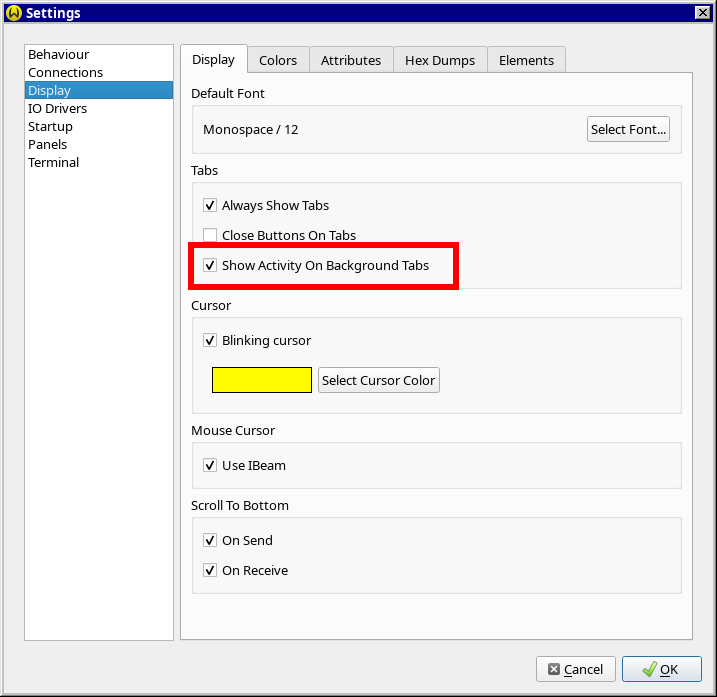Confirm settings with OK button

[662, 669]
